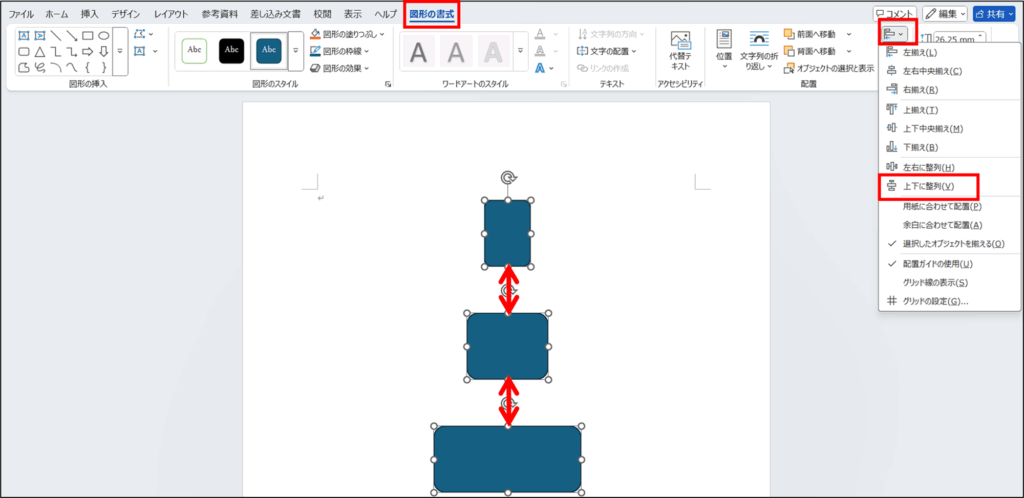Screen dimensions: 1024x498
Task: Select the dark blue Abc style swatch
Action: (x=270, y=50)
